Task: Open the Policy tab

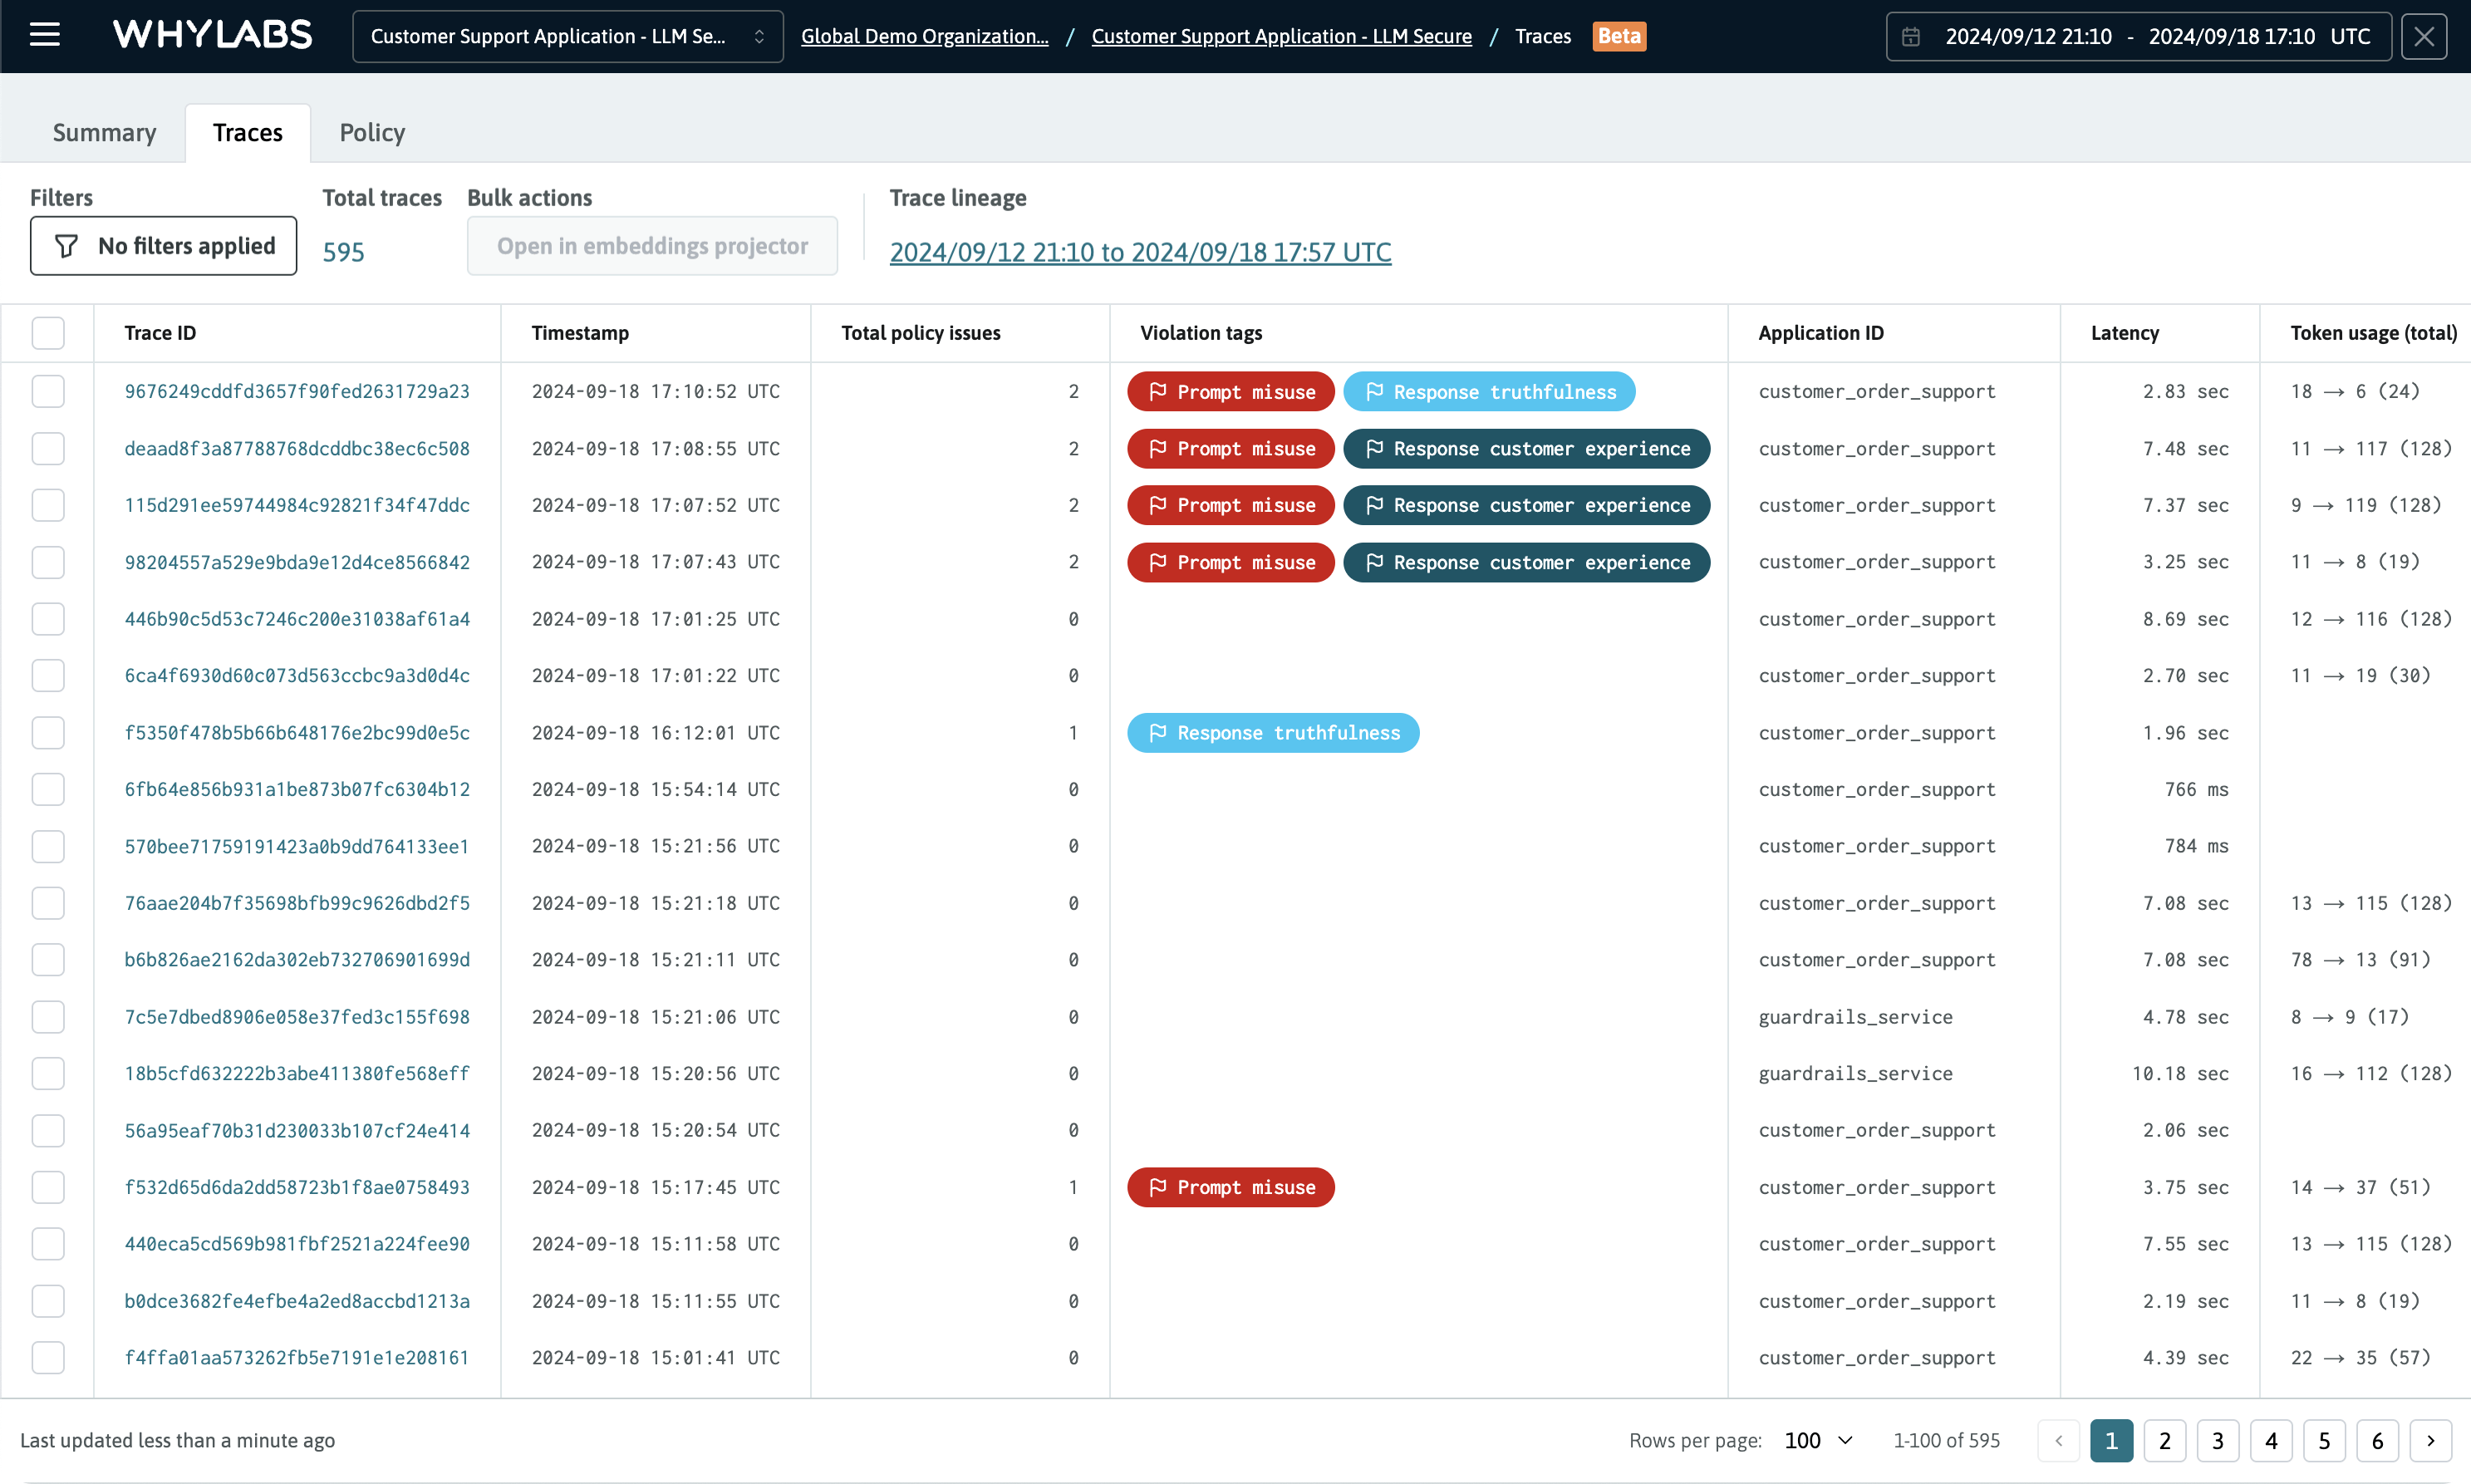Action: point(371,131)
